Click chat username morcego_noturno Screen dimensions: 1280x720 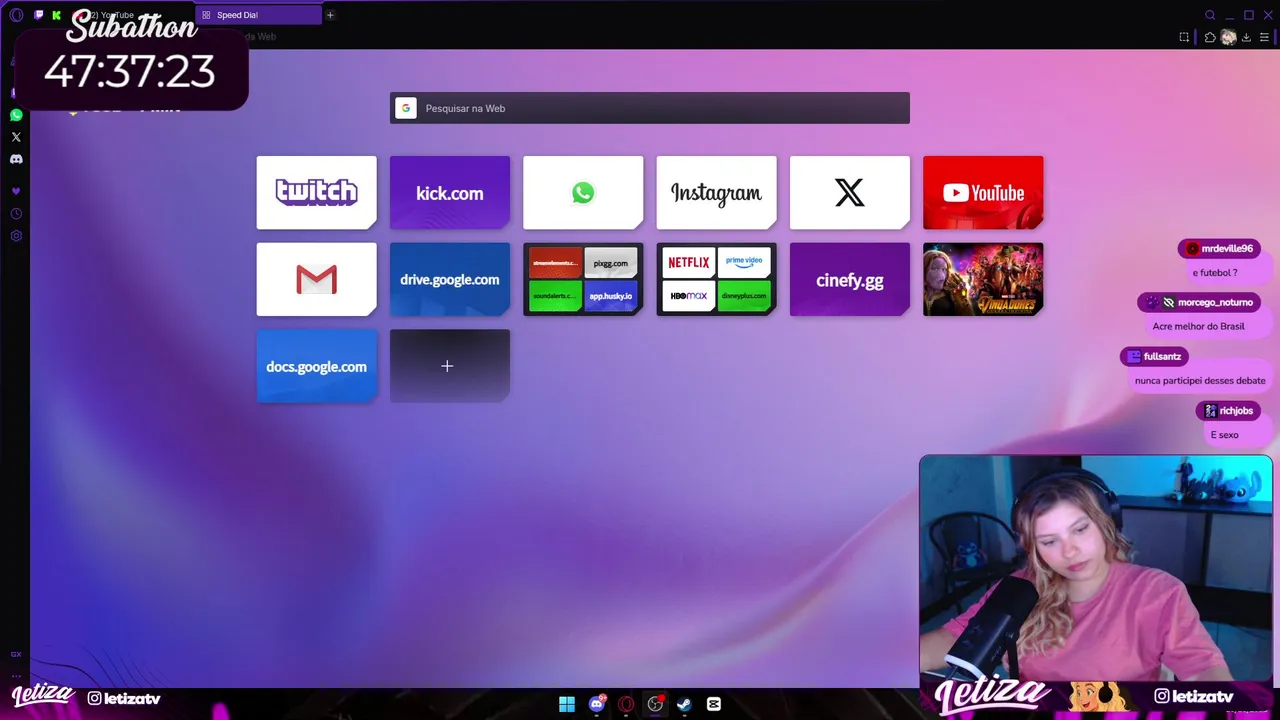point(1215,302)
